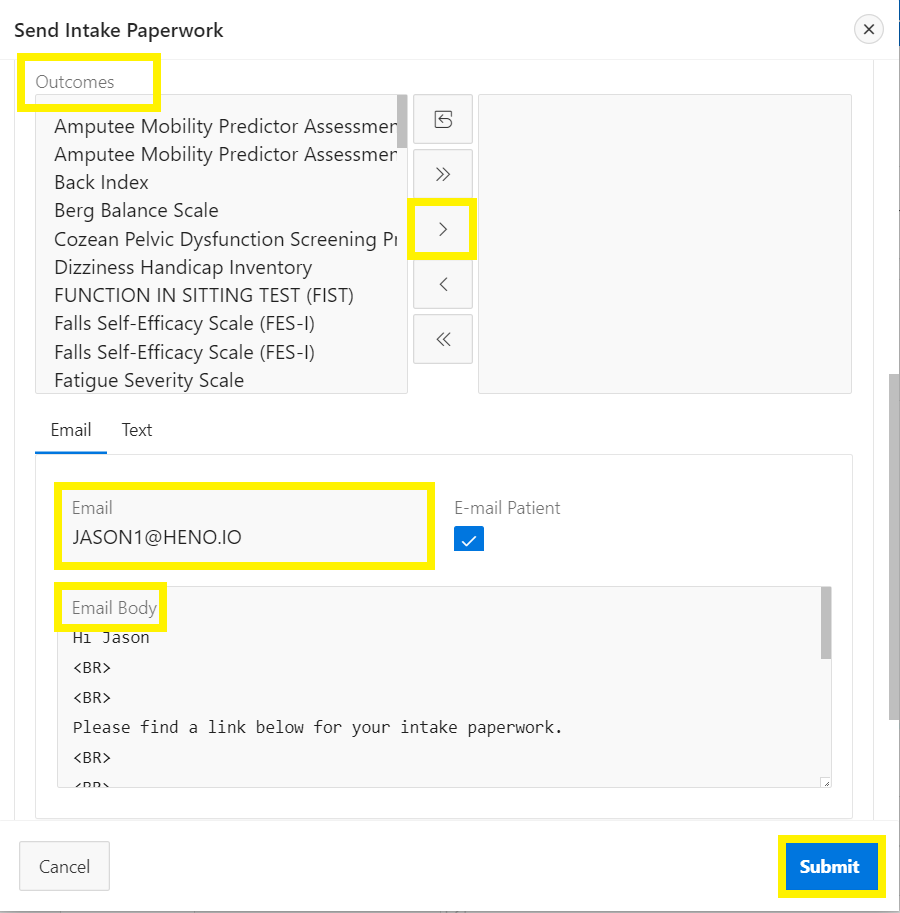The image size is (900, 913).
Task: Select the Fatigue Severity Scale outcome
Action: point(148,380)
